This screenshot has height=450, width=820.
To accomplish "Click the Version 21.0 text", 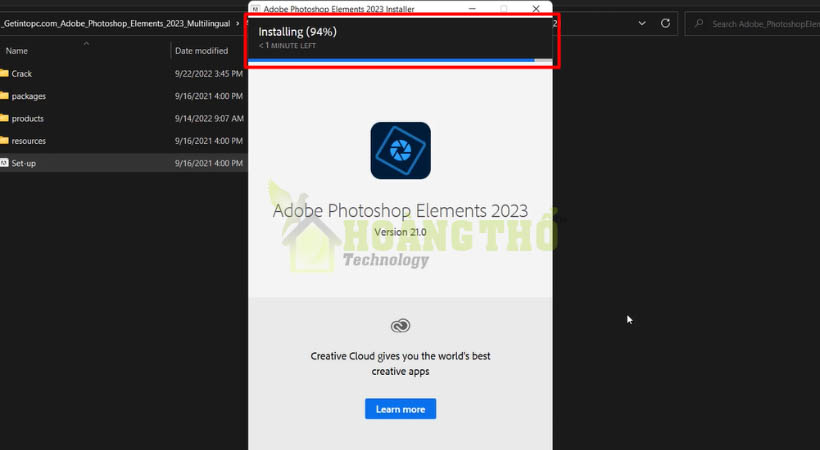I will pyautogui.click(x=400, y=232).
